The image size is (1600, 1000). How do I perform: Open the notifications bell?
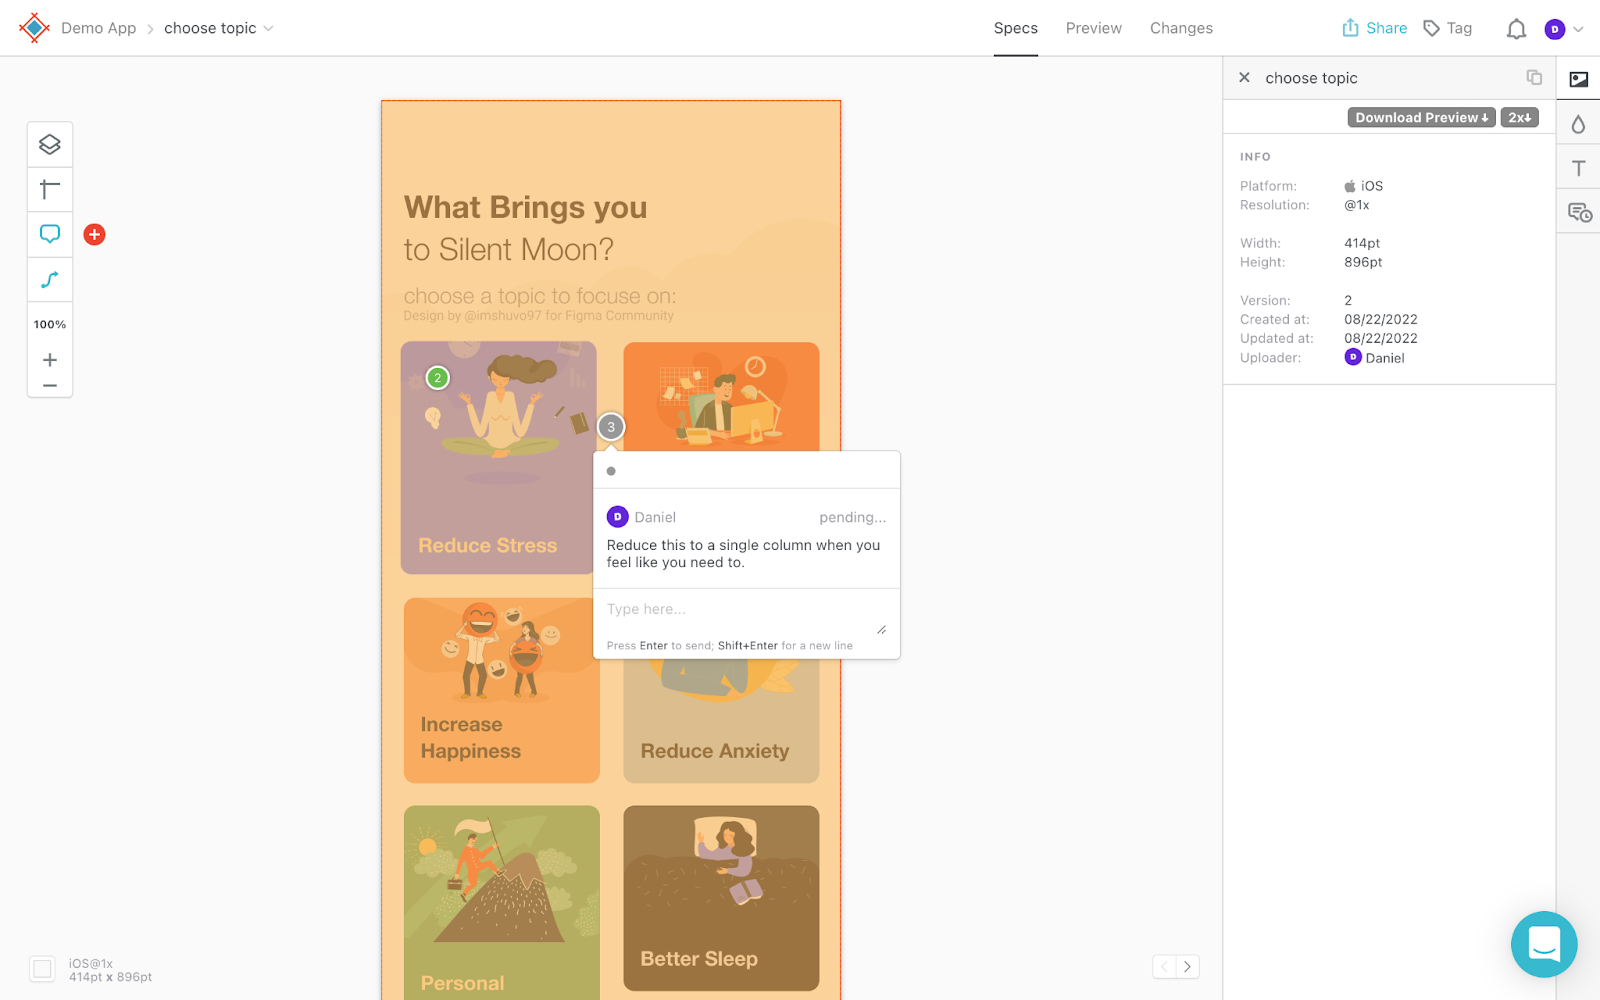[1516, 29]
